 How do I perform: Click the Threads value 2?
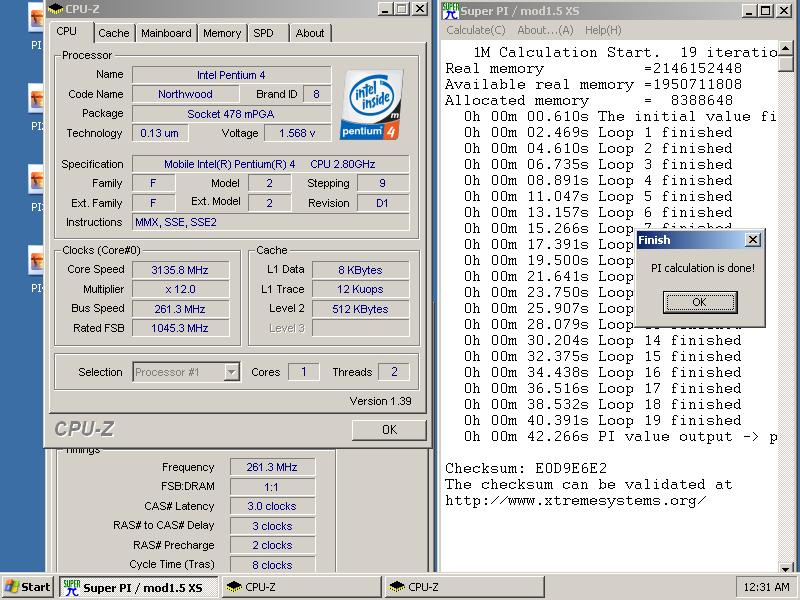pyautogui.click(x=394, y=371)
